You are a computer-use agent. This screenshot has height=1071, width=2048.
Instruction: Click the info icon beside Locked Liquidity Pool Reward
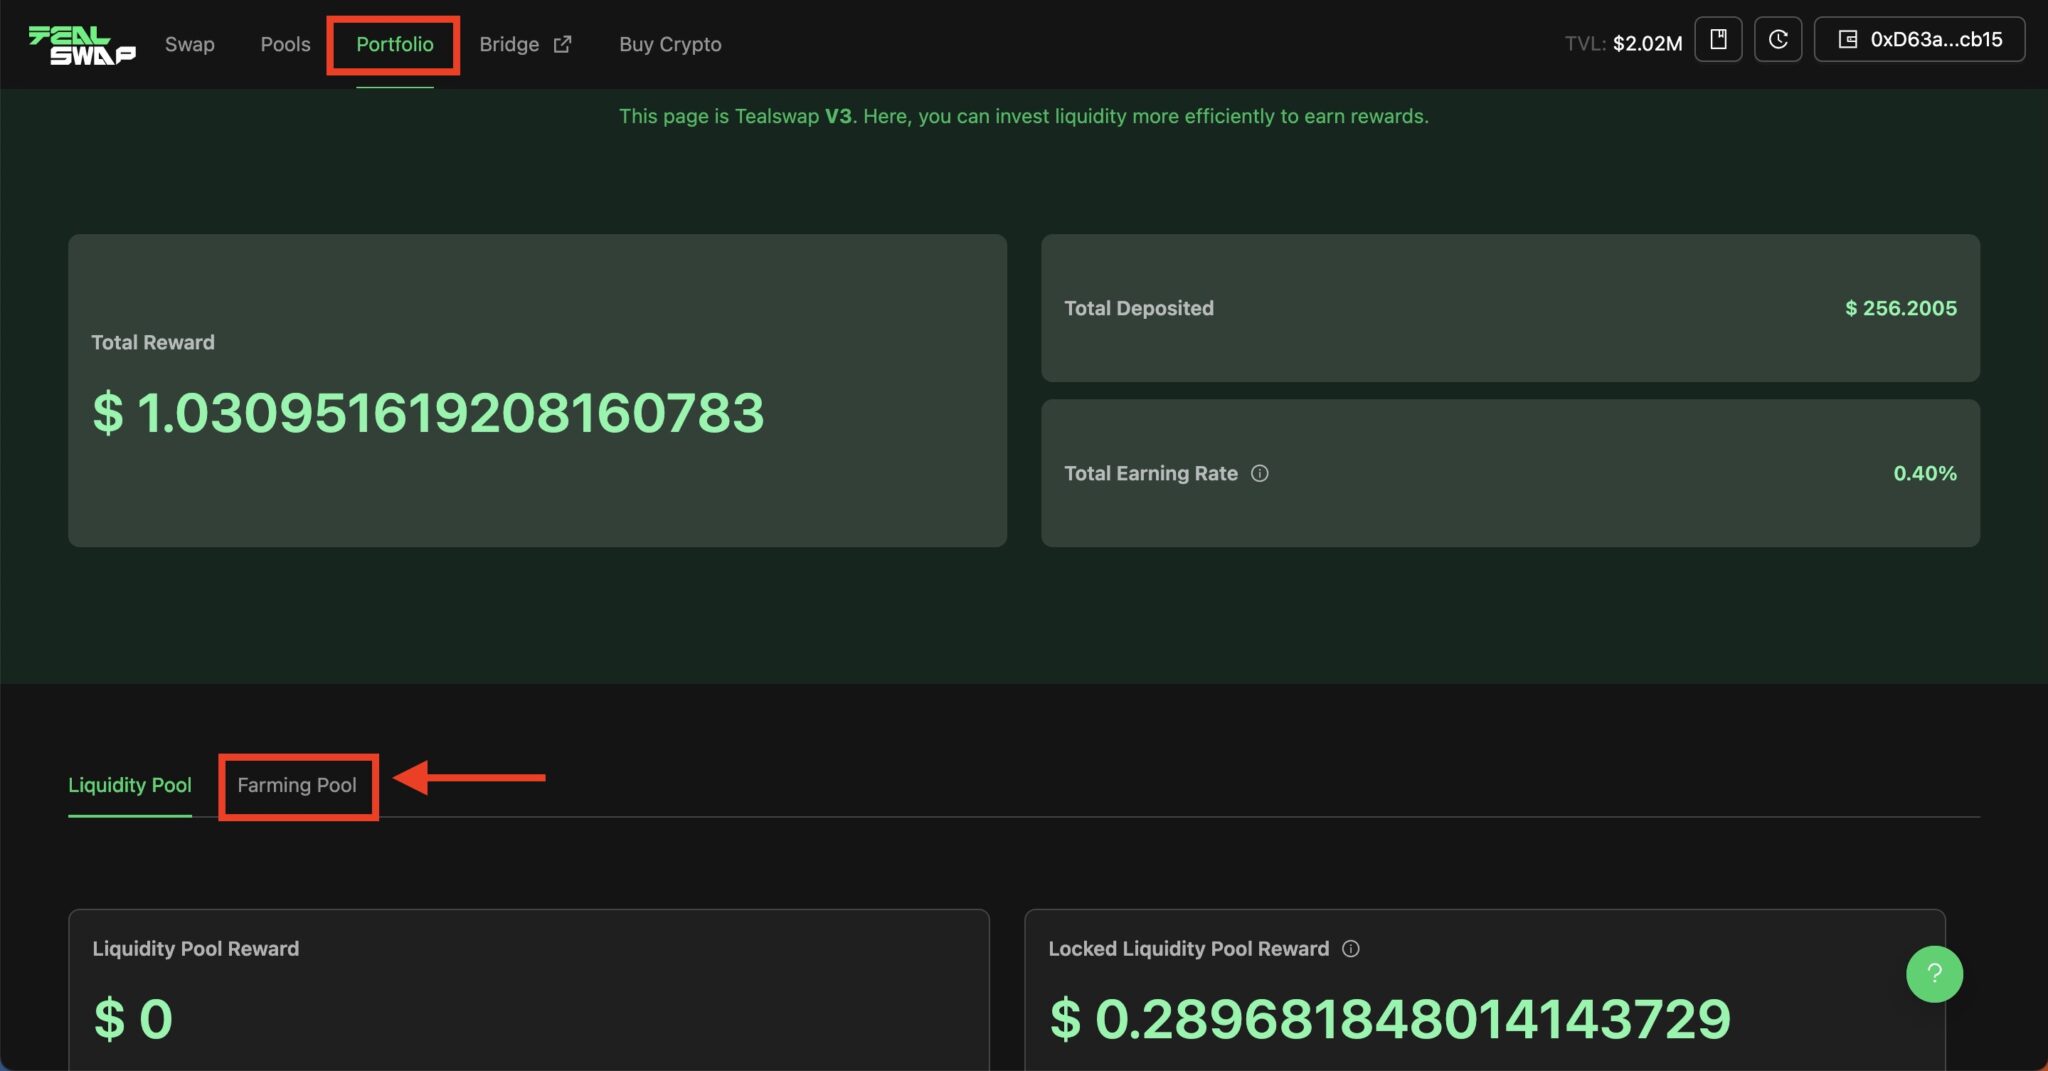click(x=1350, y=949)
